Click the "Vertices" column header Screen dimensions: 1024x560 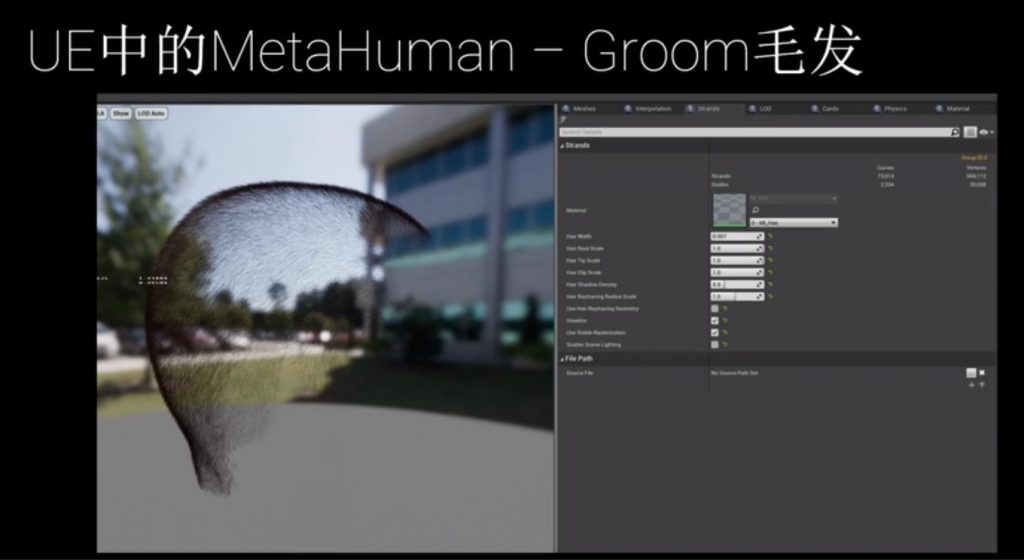tap(976, 168)
